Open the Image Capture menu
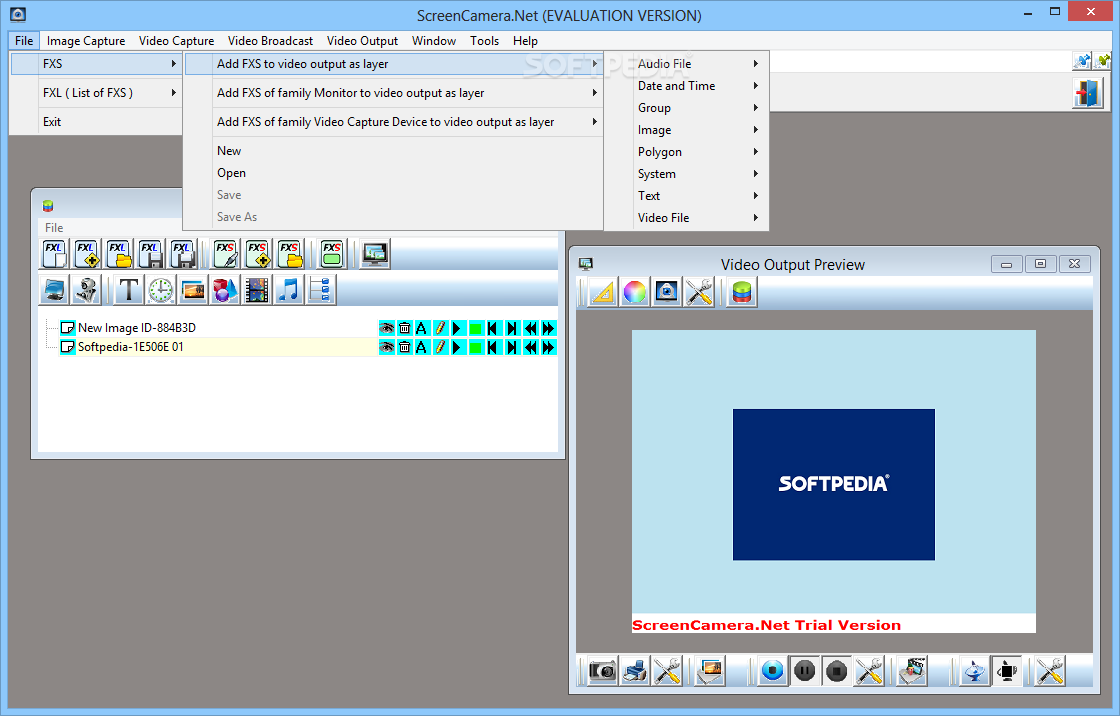Screen dimensions: 1120x716 click(x=86, y=41)
